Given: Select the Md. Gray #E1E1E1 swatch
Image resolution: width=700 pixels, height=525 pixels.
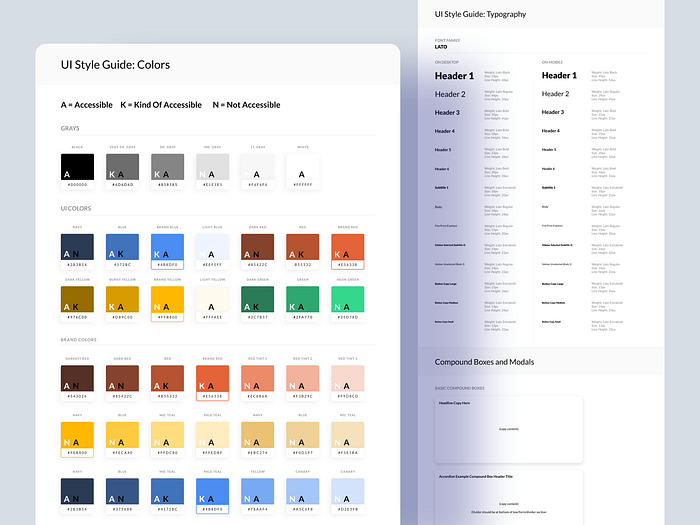Looking at the screenshot, I should [212, 171].
